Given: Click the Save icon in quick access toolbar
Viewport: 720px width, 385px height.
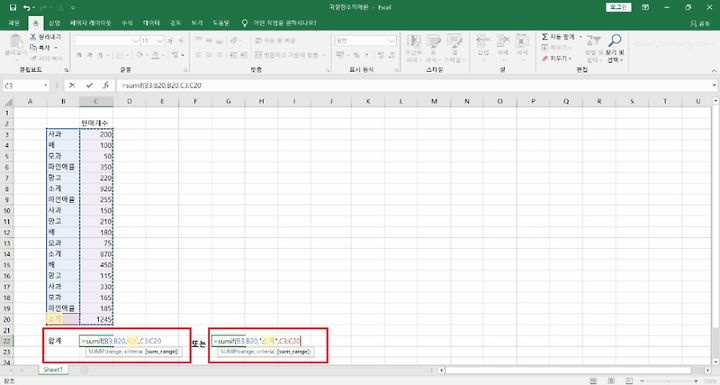Looking at the screenshot, I should [13, 7].
